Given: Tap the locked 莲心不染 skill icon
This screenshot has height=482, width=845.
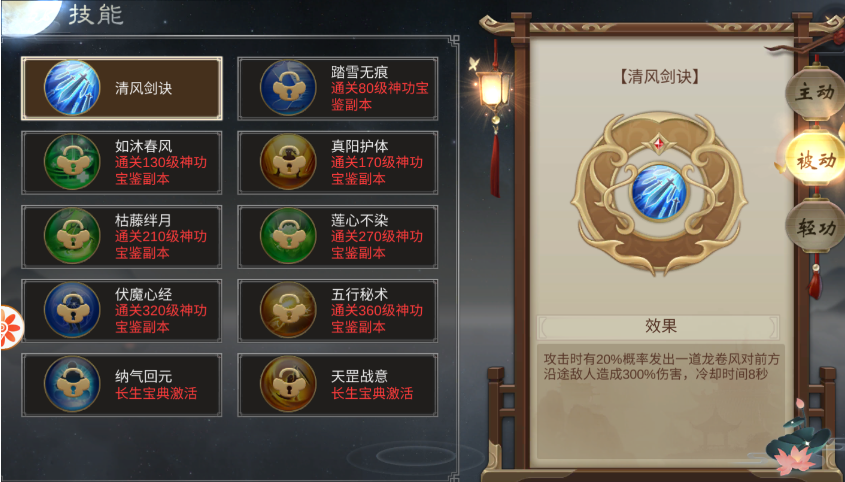Looking at the screenshot, I should click(x=288, y=236).
